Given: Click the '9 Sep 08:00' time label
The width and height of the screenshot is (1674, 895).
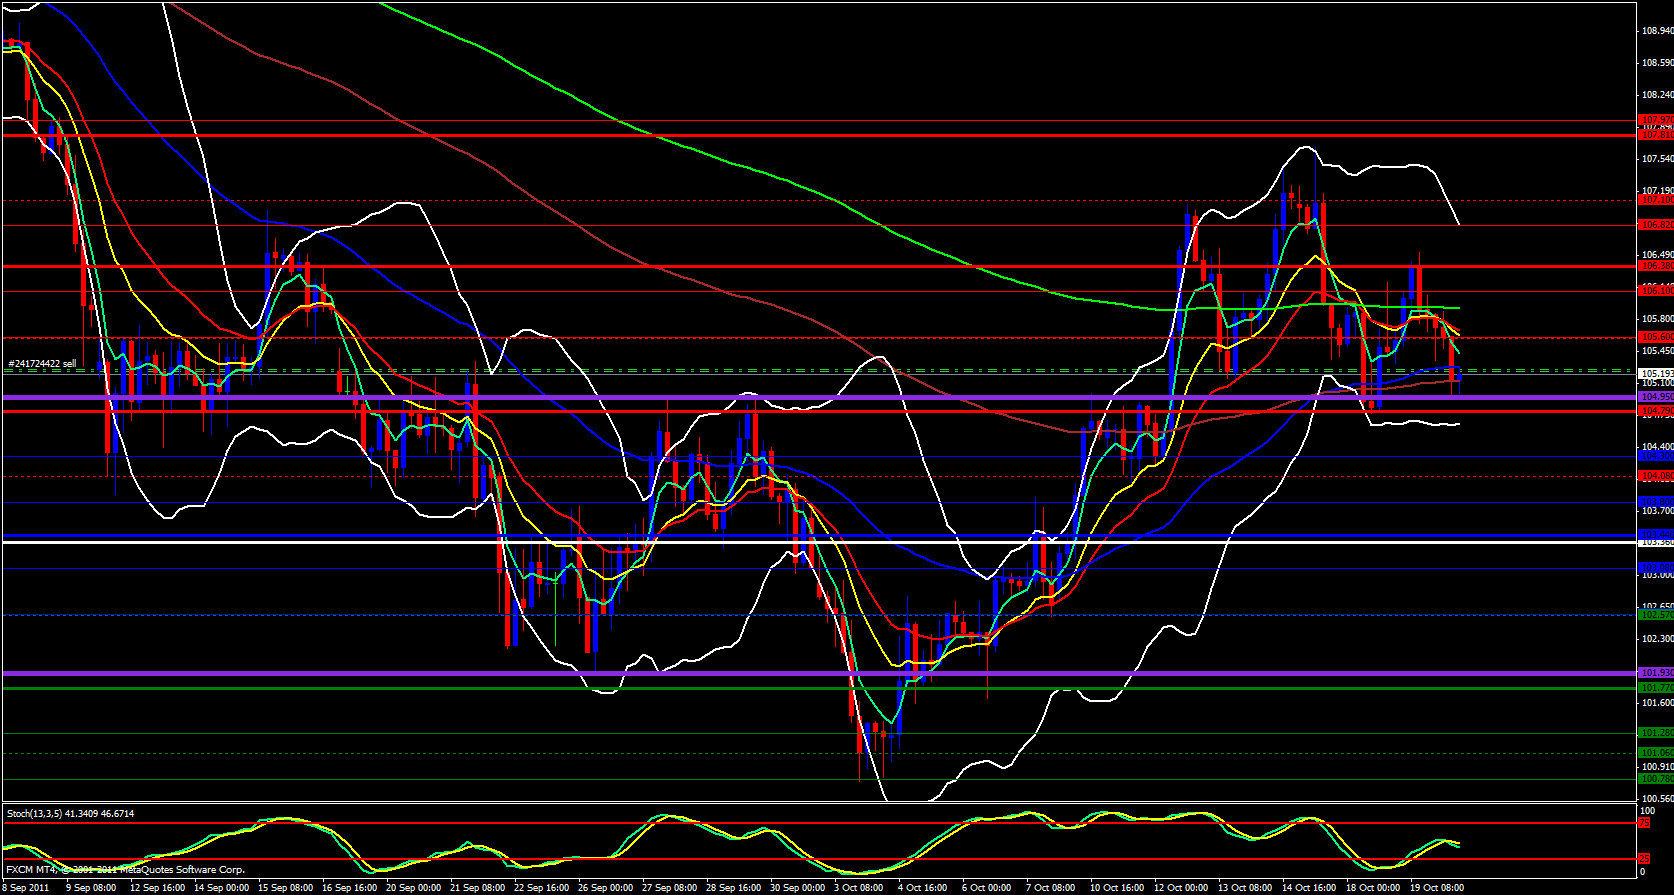Looking at the screenshot, I should tap(91, 887).
